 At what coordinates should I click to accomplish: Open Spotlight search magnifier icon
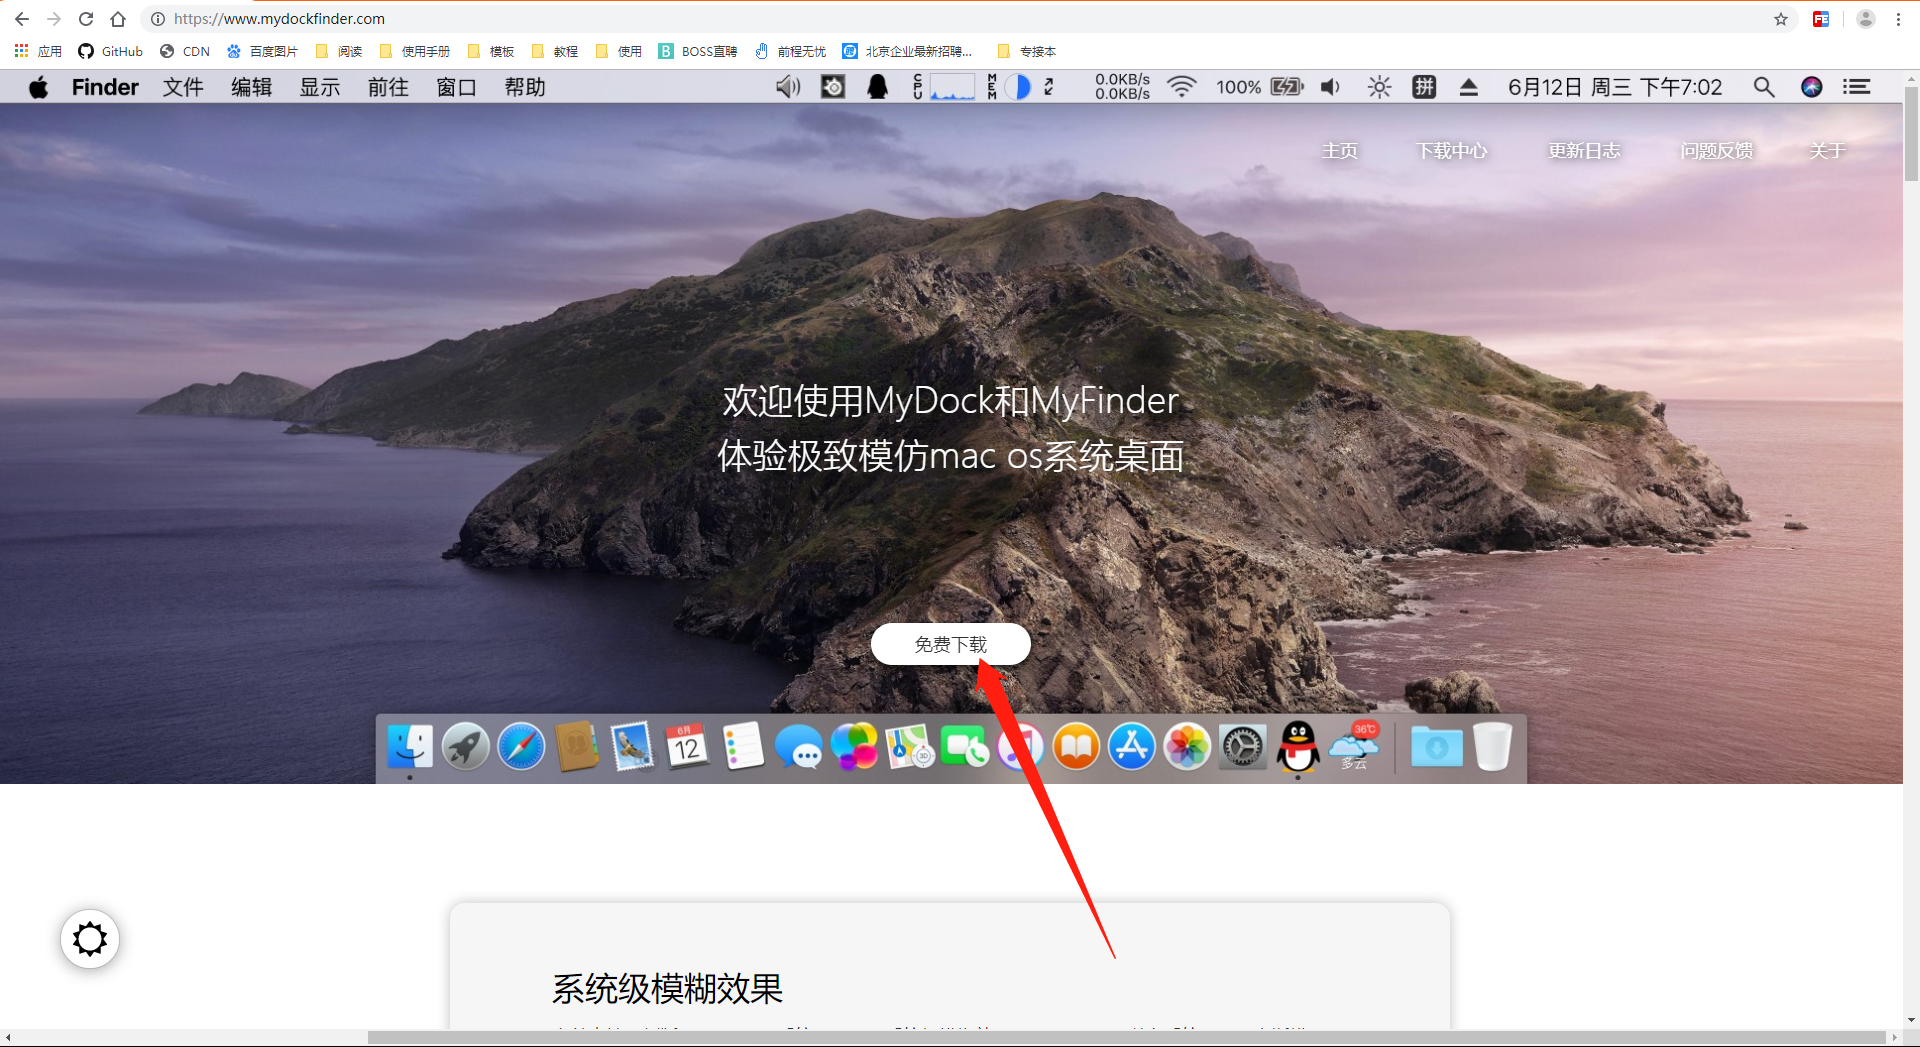[1764, 87]
